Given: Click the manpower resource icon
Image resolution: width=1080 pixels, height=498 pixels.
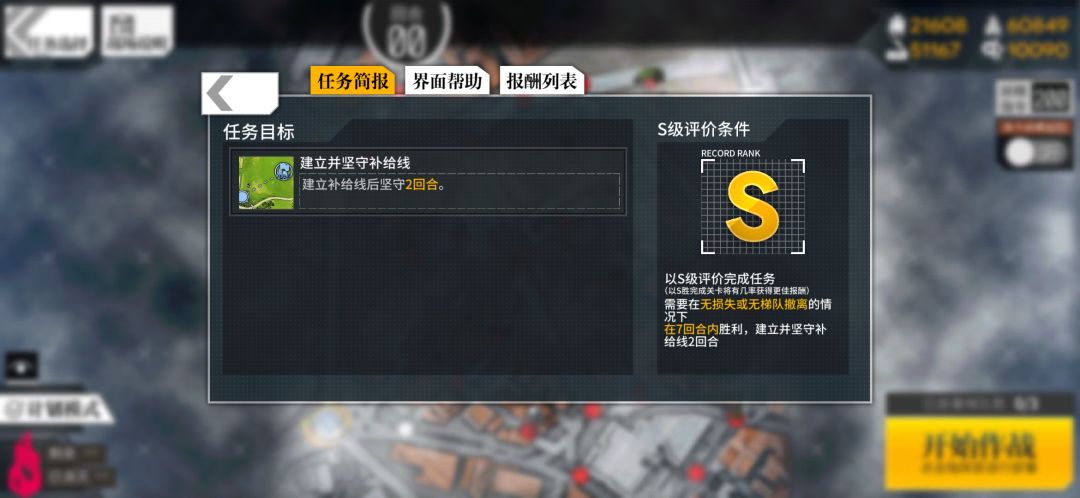Looking at the screenshot, I should point(896,26).
